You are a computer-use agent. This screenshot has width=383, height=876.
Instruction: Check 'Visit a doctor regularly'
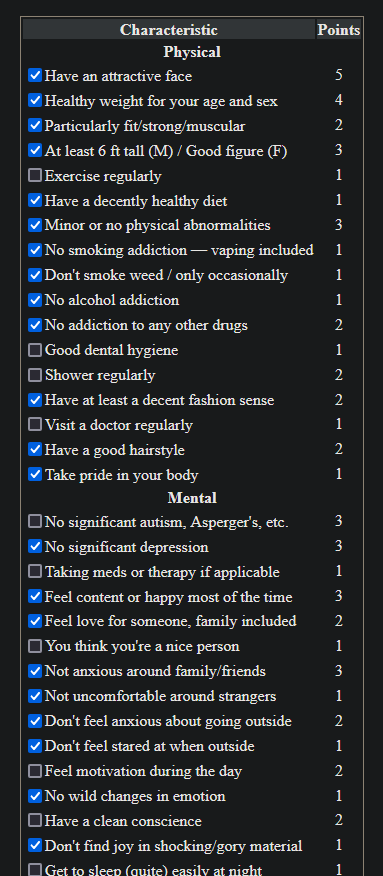pyautogui.click(x=35, y=425)
